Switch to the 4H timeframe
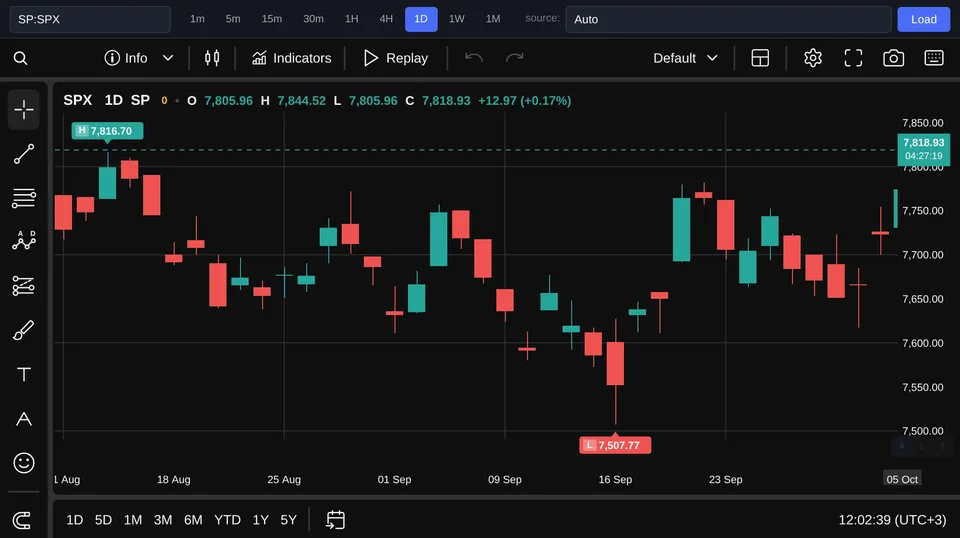 pyautogui.click(x=386, y=19)
